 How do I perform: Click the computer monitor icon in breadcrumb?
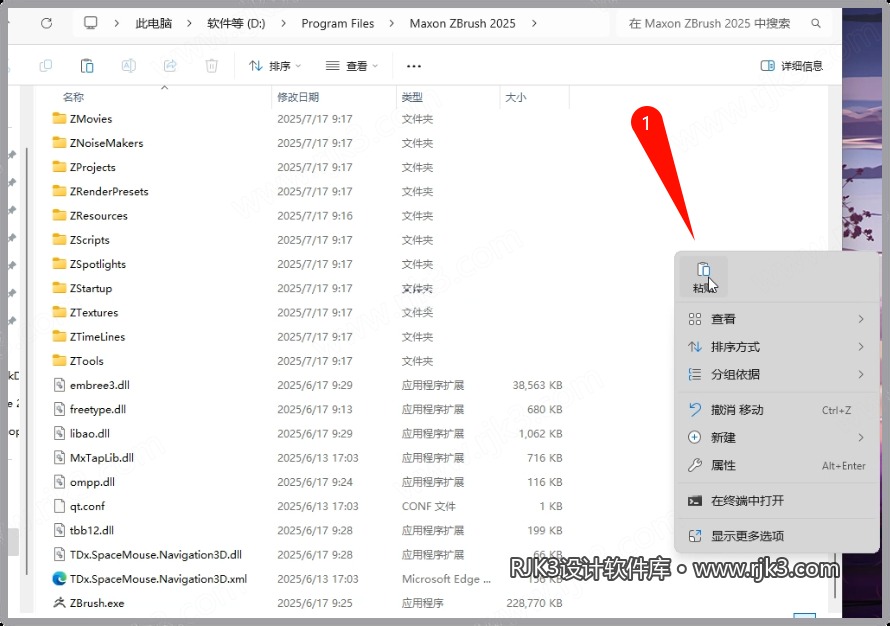pyautogui.click(x=90, y=23)
